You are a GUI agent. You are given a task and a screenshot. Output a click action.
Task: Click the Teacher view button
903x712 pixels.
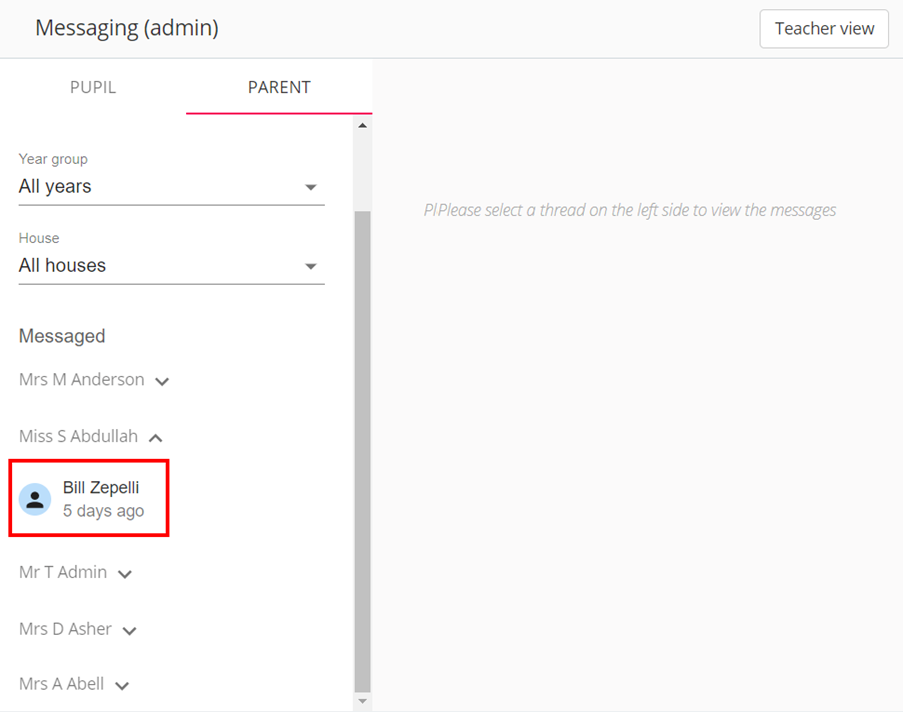click(823, 29)
